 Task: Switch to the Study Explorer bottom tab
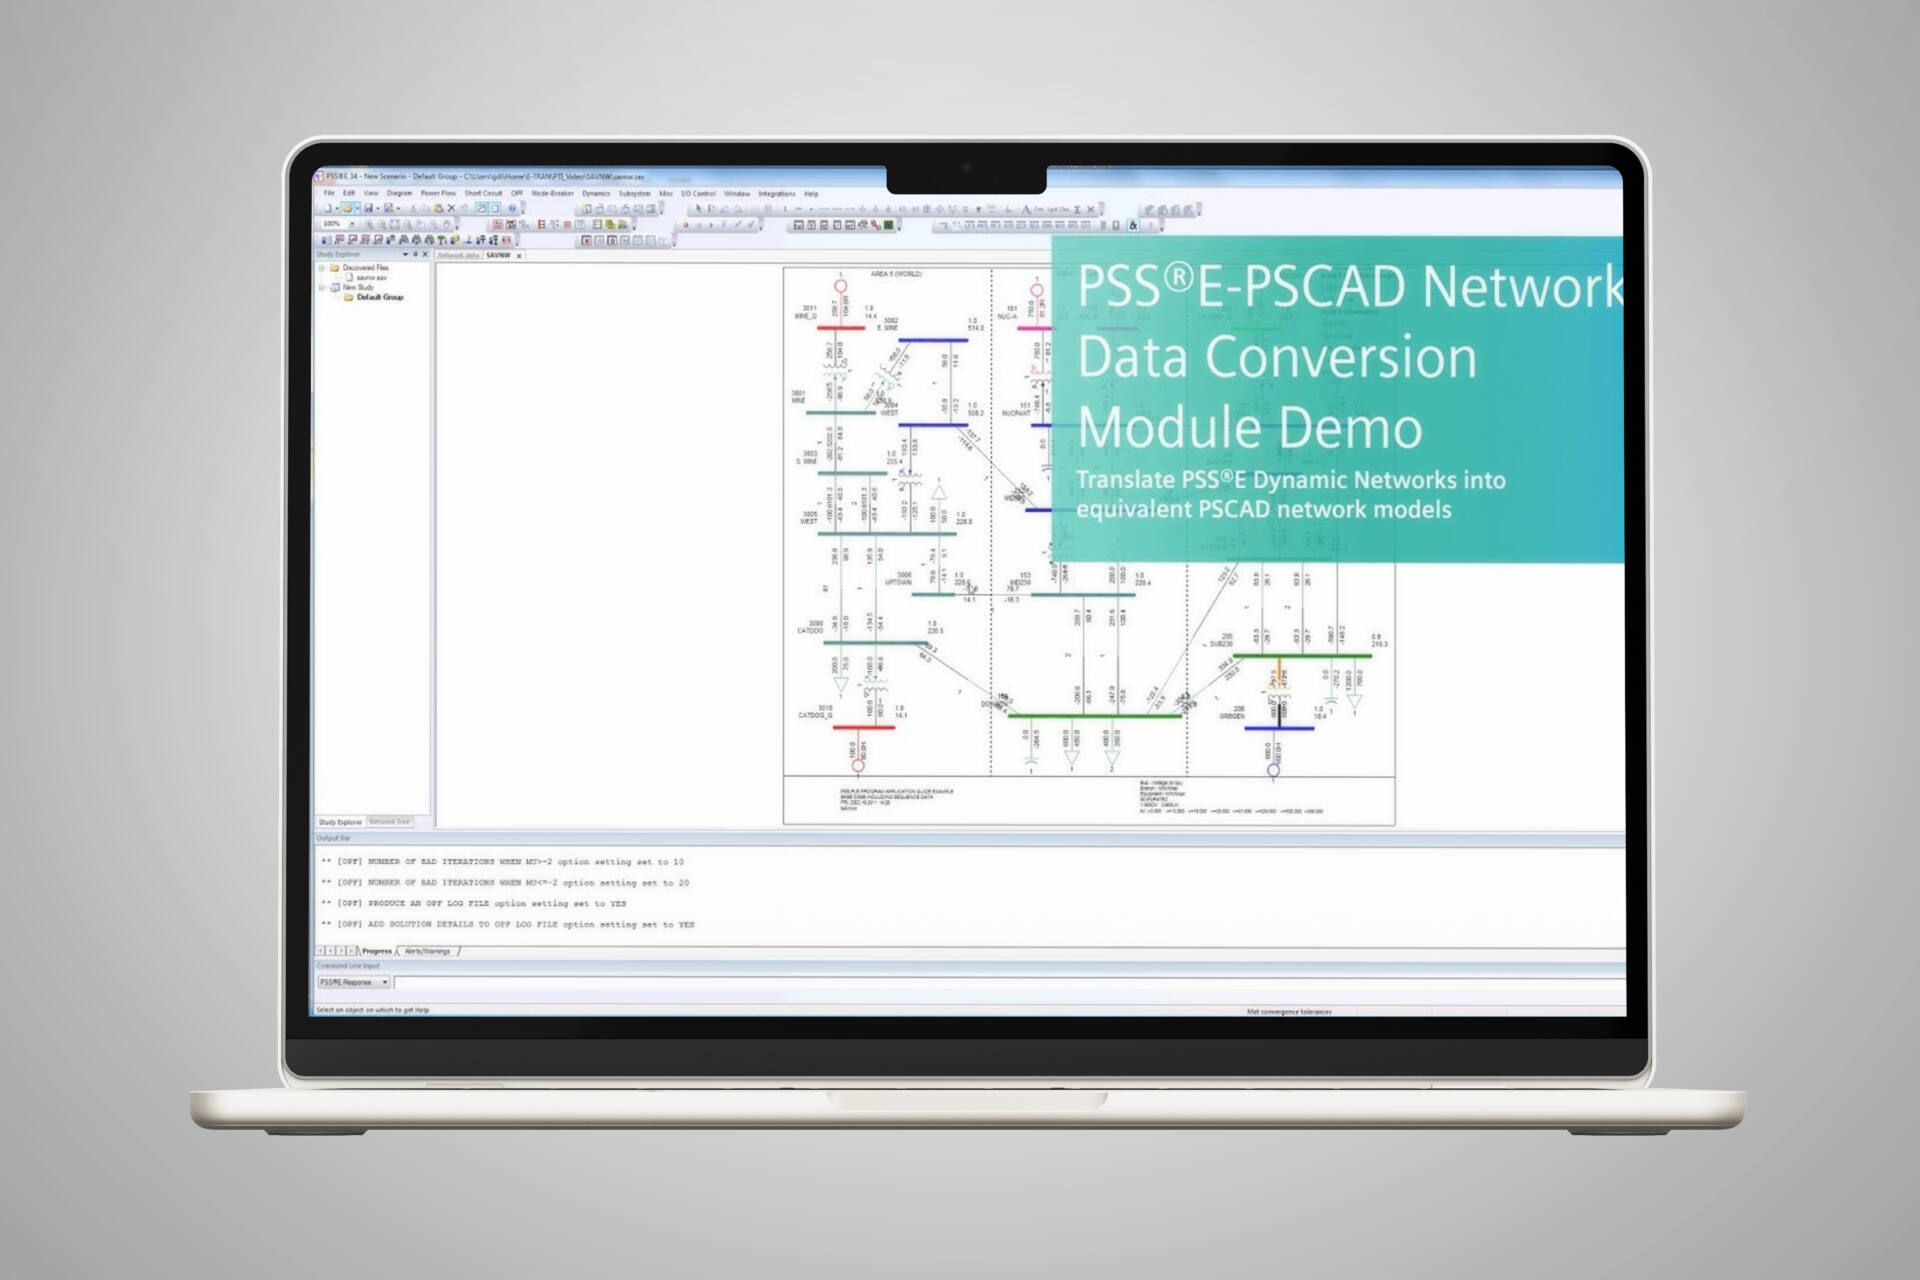coord(340,822)
